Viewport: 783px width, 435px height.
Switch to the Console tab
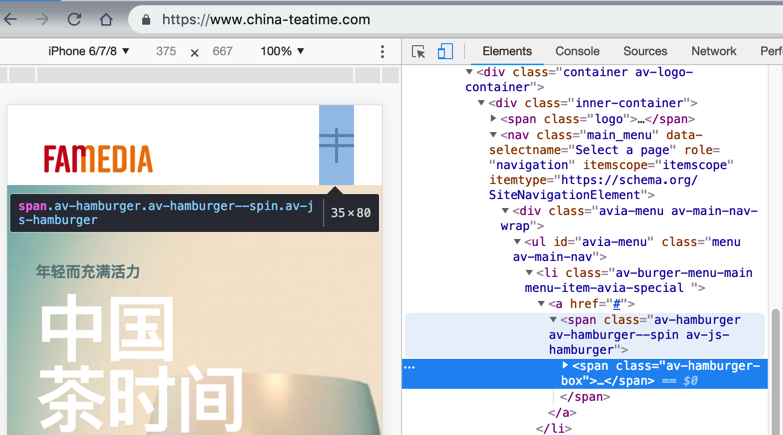577,51
